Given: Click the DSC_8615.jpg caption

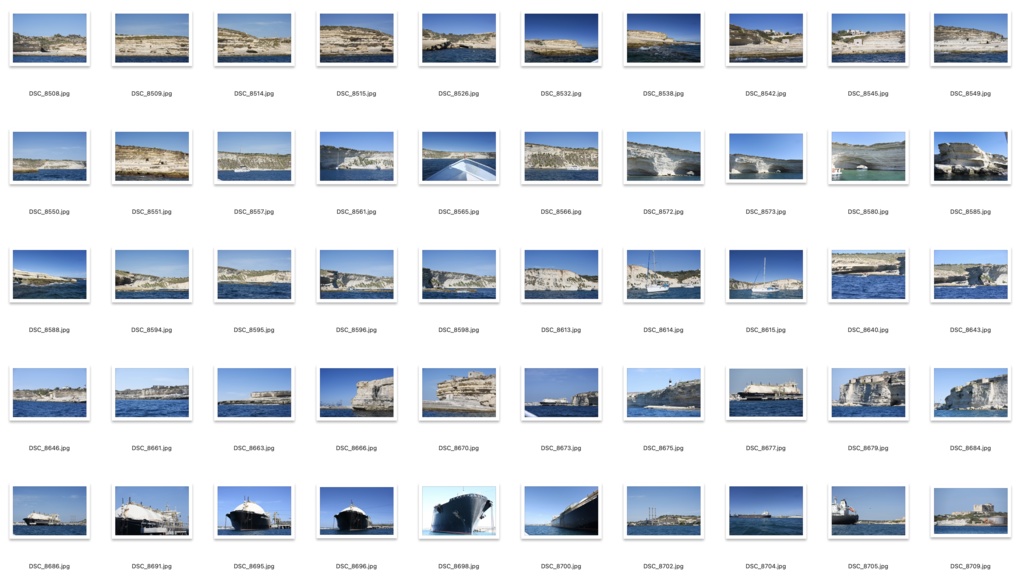Looking at the screenshot, I should click(x=765, y=330).
